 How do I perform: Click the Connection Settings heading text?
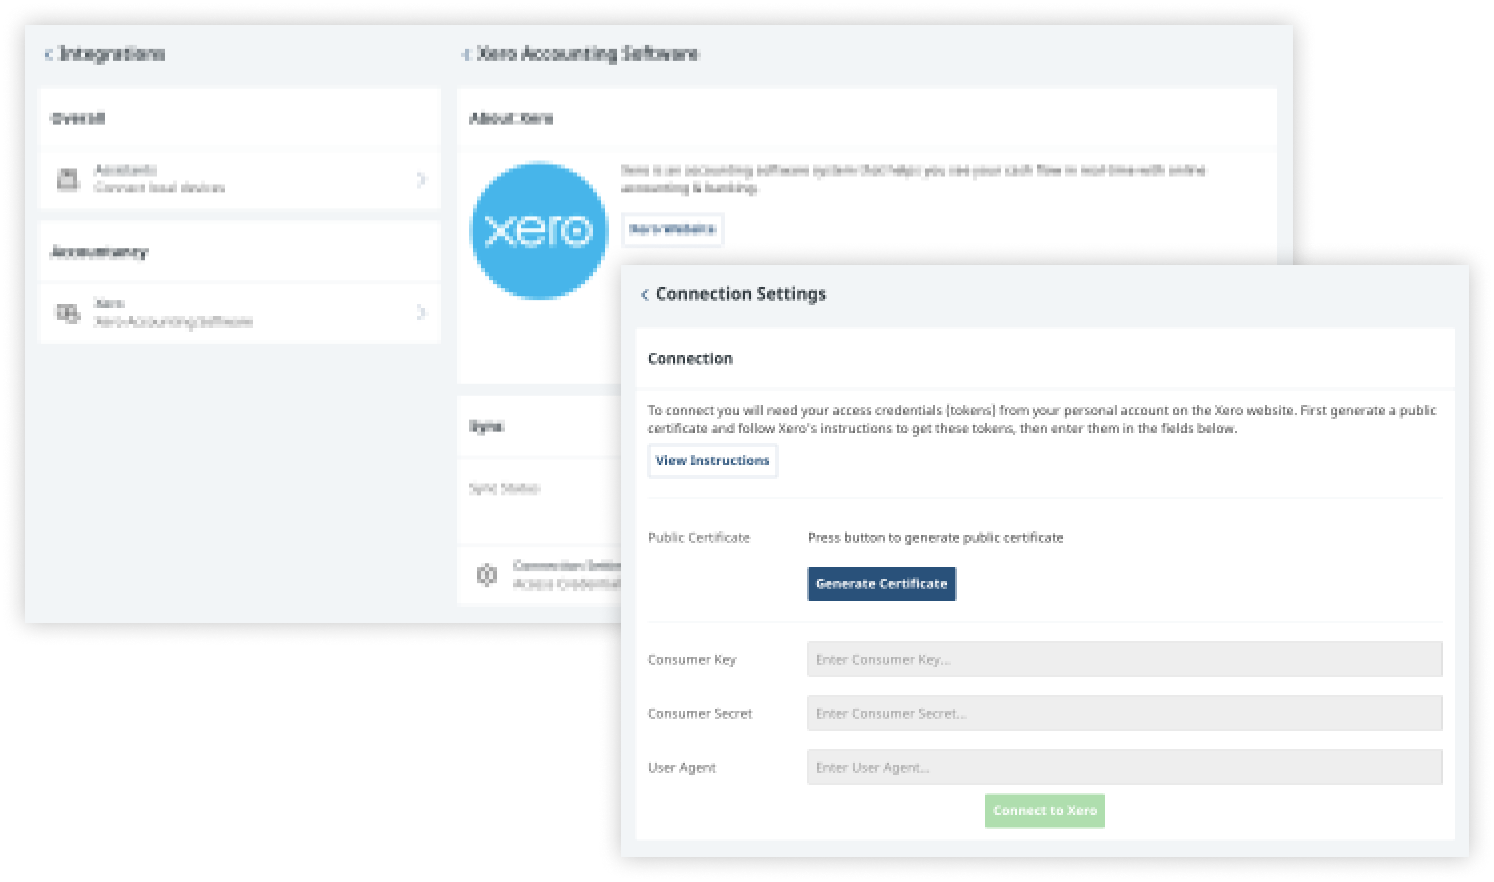(741, 294)
